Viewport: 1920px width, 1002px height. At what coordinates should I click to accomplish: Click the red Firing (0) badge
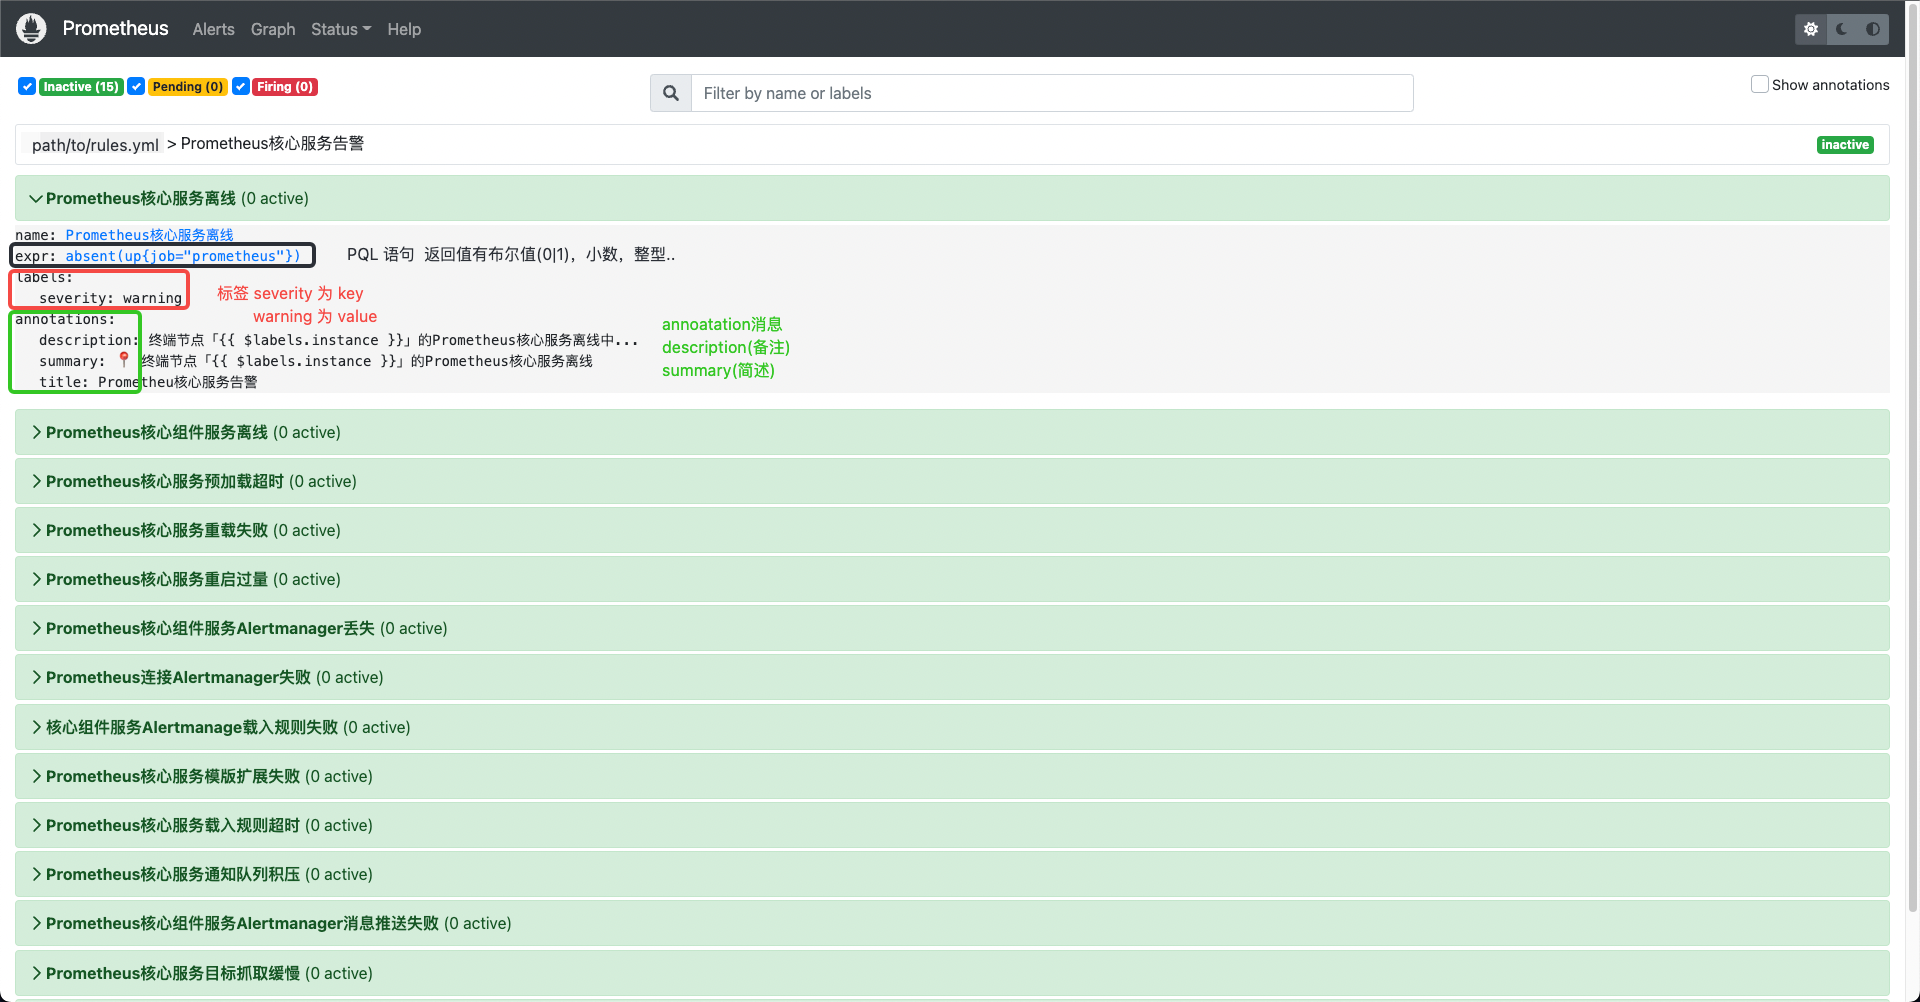point(284,86)
